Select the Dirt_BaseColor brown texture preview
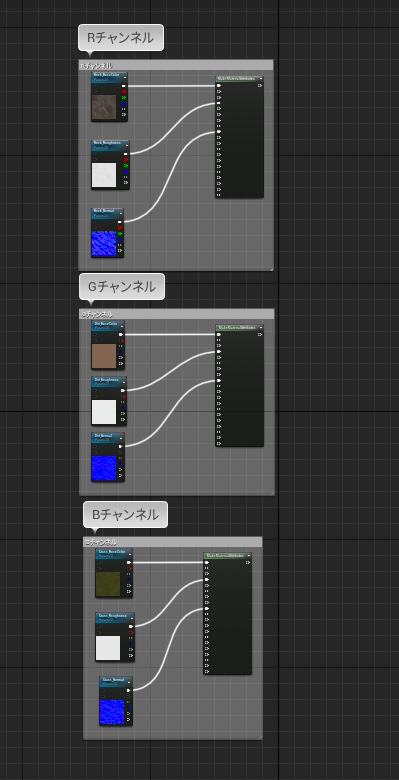 (x=104, y=356)
